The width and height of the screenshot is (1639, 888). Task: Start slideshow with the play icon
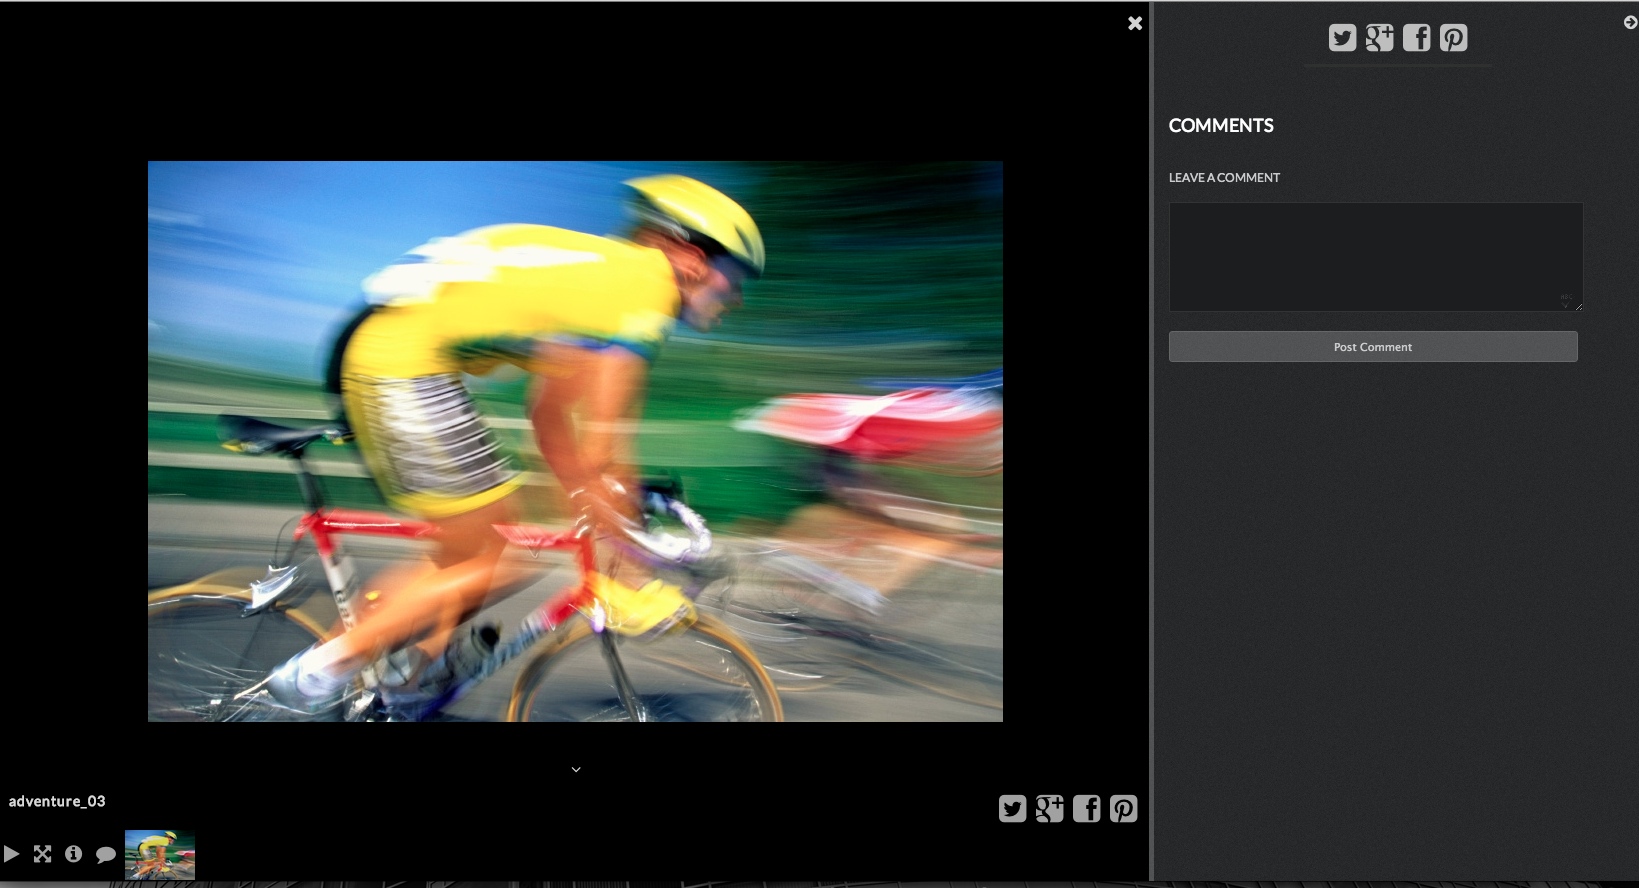pos(11,854)
